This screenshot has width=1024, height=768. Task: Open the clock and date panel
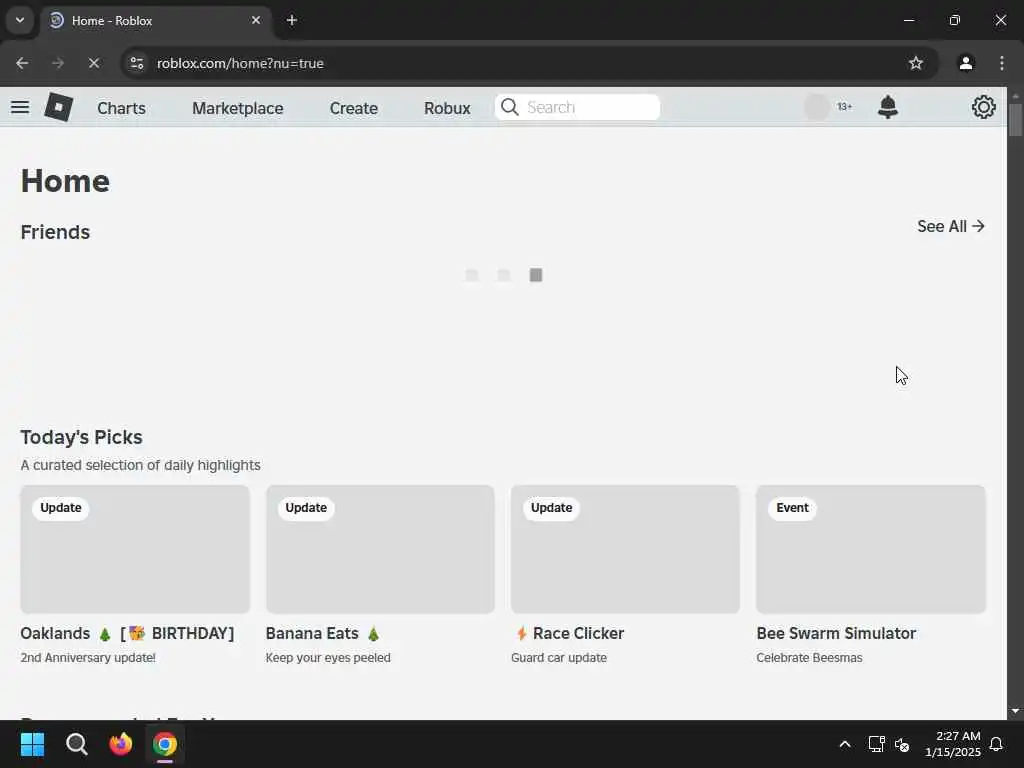click(x=953, y=744)
